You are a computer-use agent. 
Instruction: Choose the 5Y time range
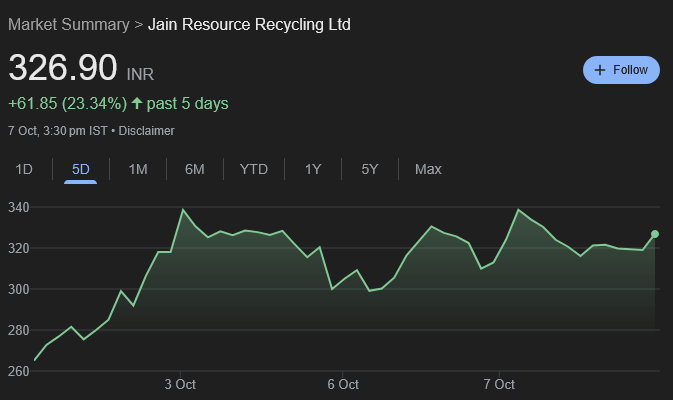point(370,169)
